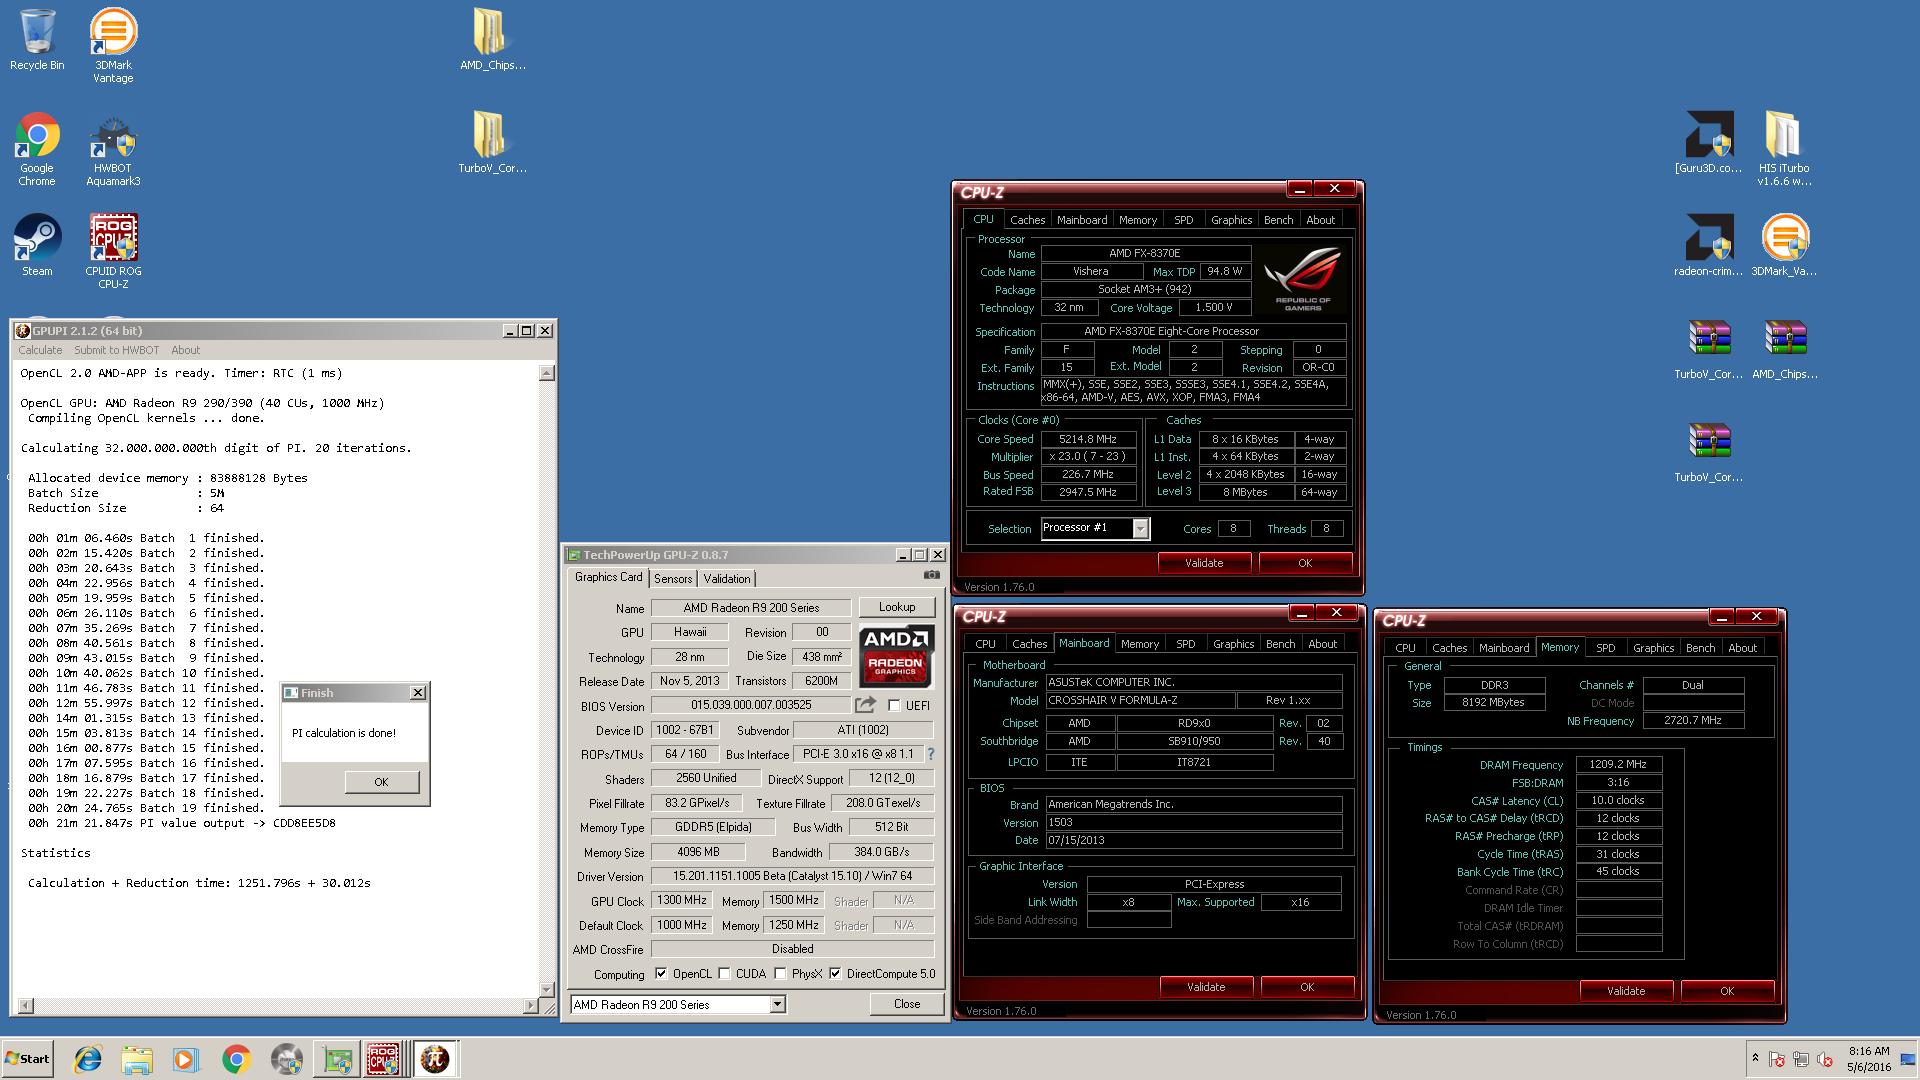1920x1080 pixels.
Task: Open the Calculate menu in GPUPI
Action: point(40,350)
